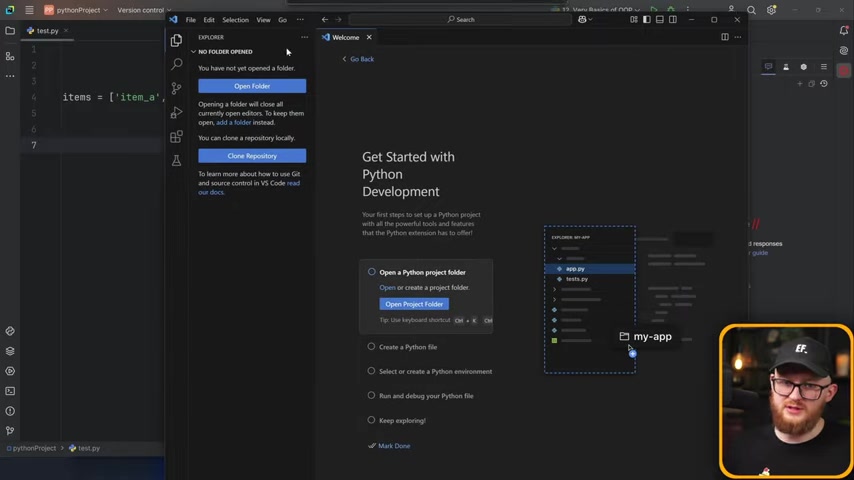This screenshot has width=854, height=480.
Task: Click the Open Project Folder button
Action: coord(414,304)
